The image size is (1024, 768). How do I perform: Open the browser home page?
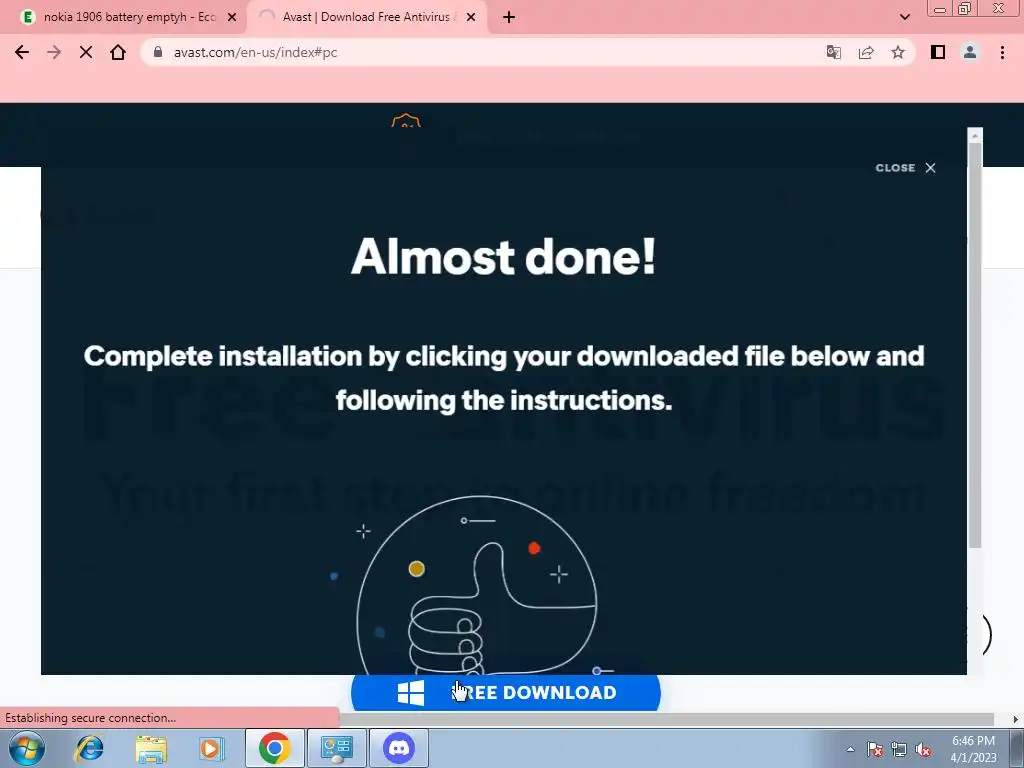[x=118, y=52]
